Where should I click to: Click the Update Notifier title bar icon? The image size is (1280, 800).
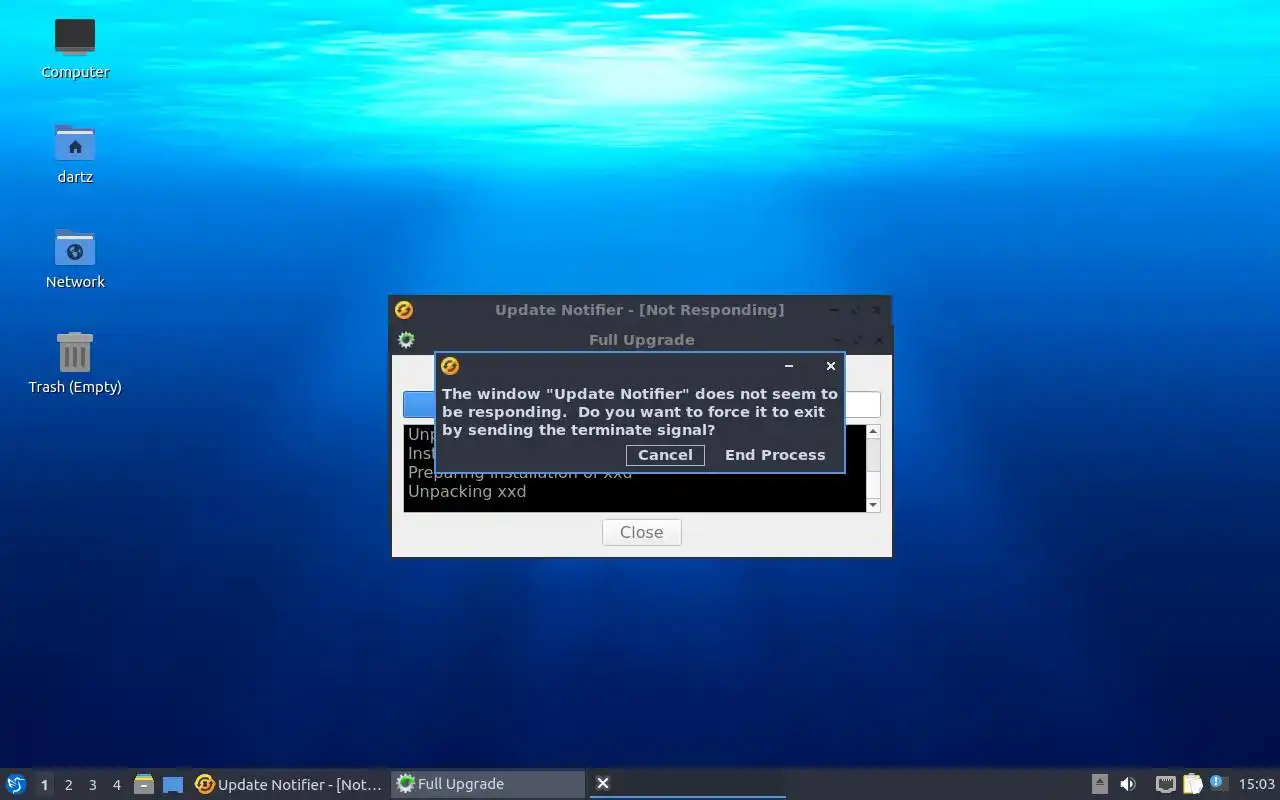tap(404, 310)
